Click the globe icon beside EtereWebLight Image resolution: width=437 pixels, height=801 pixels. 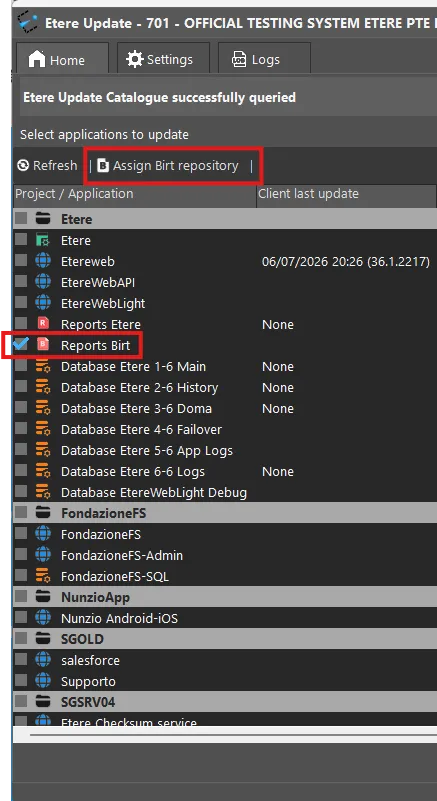(x=43, y=303)
